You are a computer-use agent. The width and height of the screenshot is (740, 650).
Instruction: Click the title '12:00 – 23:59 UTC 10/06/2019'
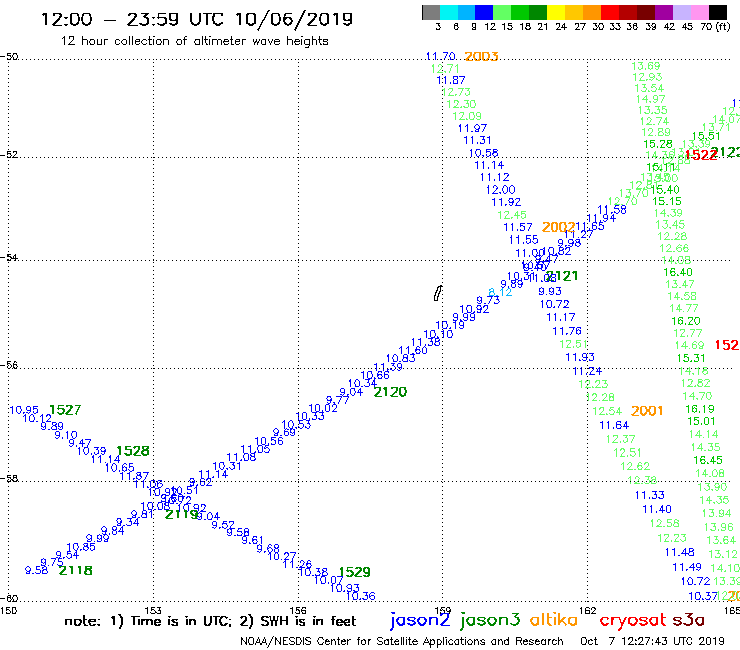[x=197, y=19]
